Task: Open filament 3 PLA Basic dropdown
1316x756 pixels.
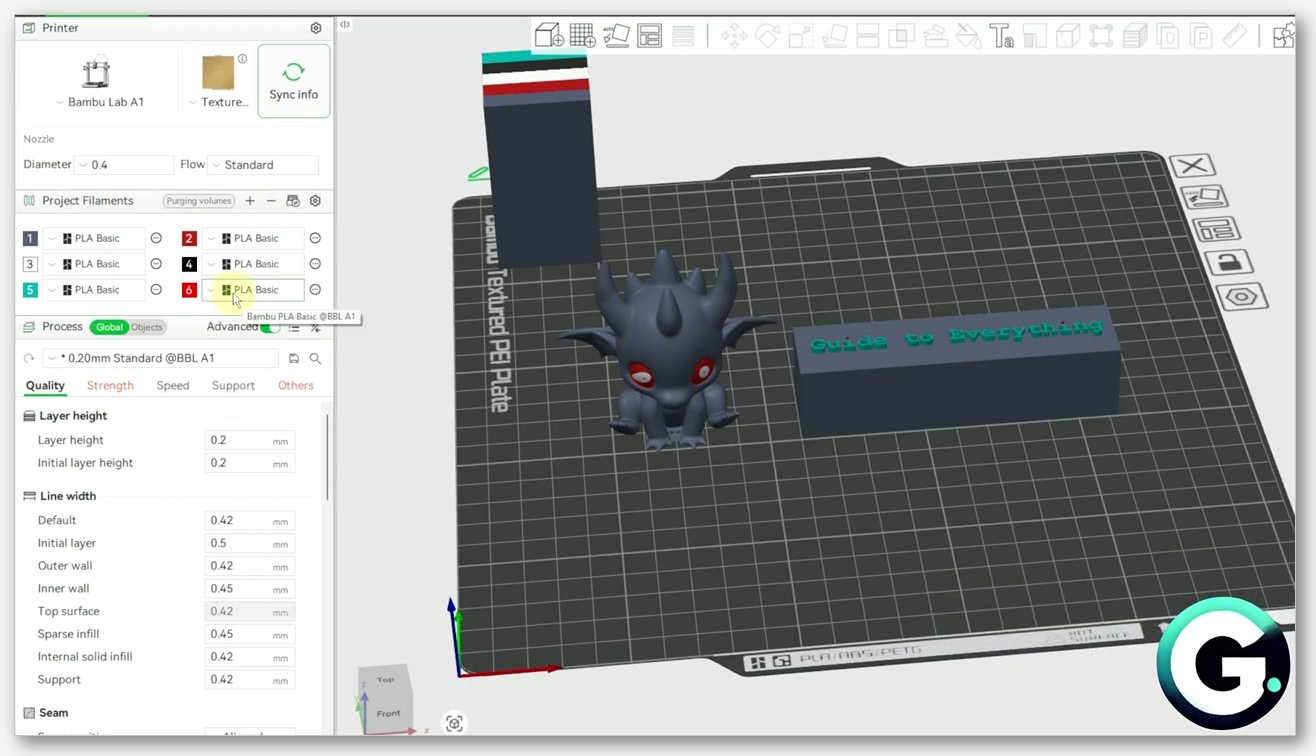Action: [x=94, y=264]
